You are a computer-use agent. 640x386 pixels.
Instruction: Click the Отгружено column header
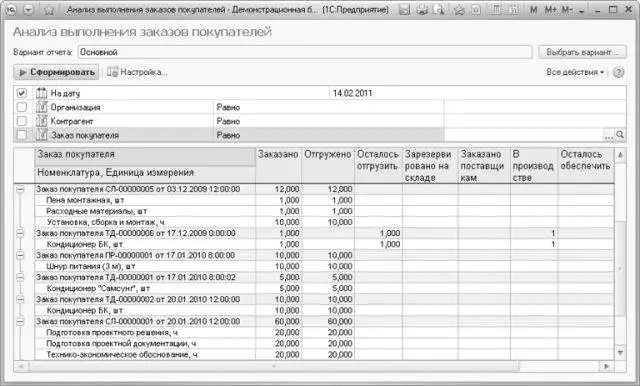[328, 166]
